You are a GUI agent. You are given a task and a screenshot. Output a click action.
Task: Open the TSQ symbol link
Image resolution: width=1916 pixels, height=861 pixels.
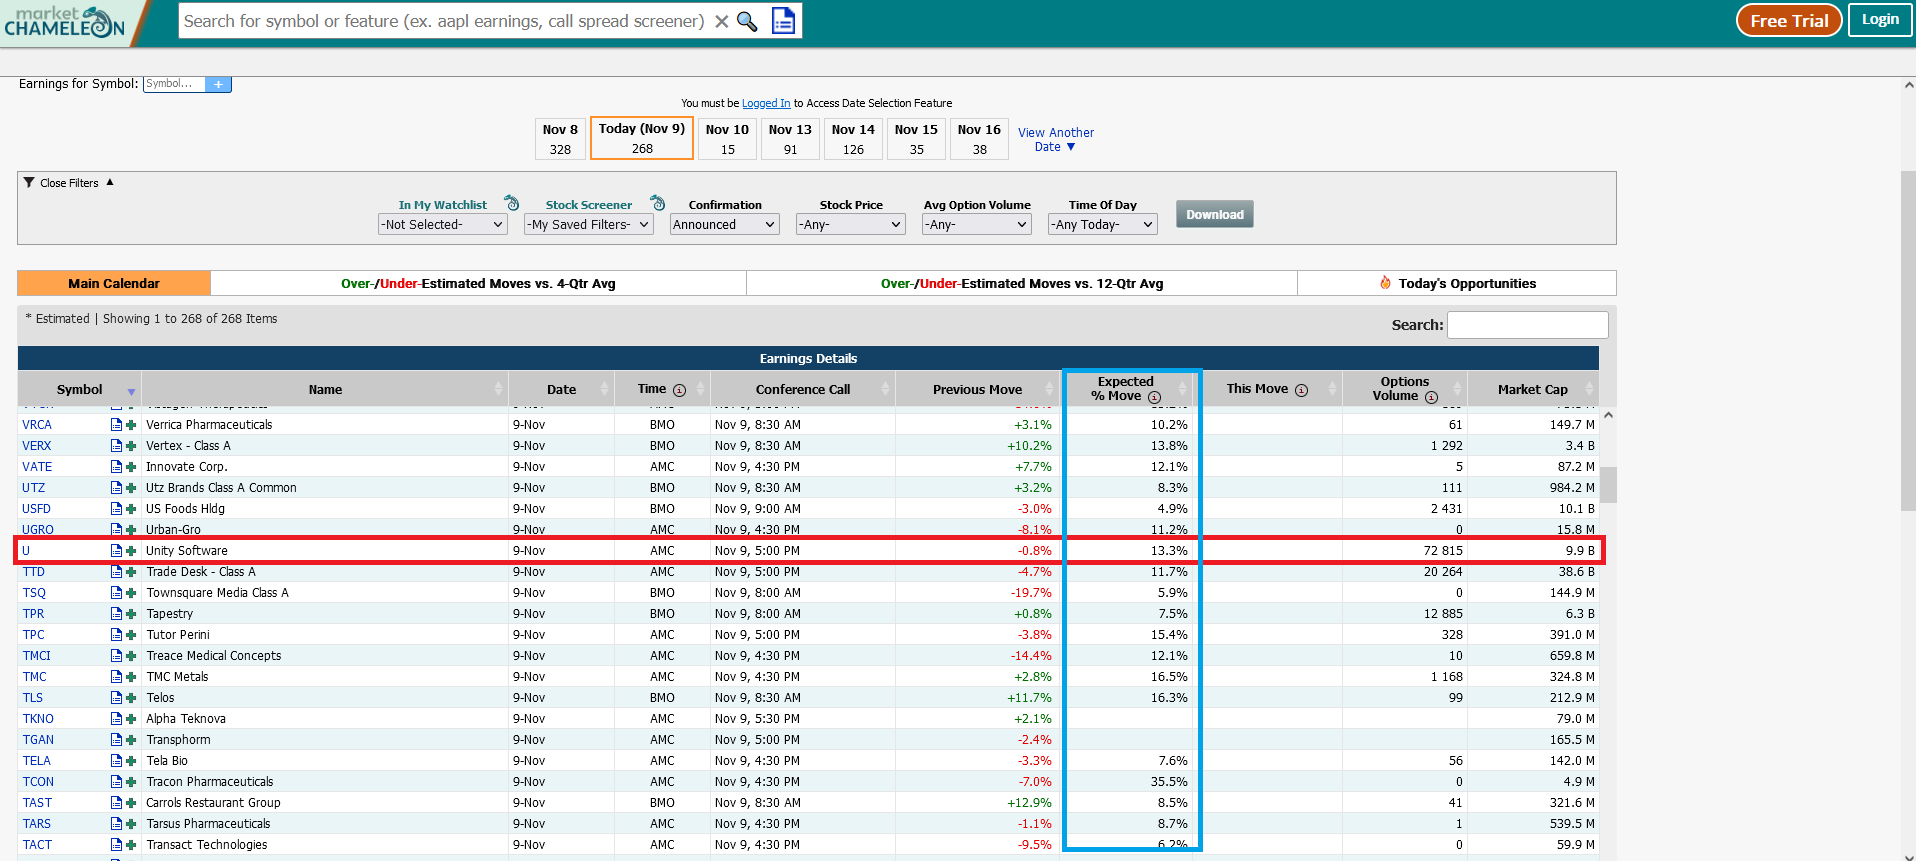(x=34, y=593)
